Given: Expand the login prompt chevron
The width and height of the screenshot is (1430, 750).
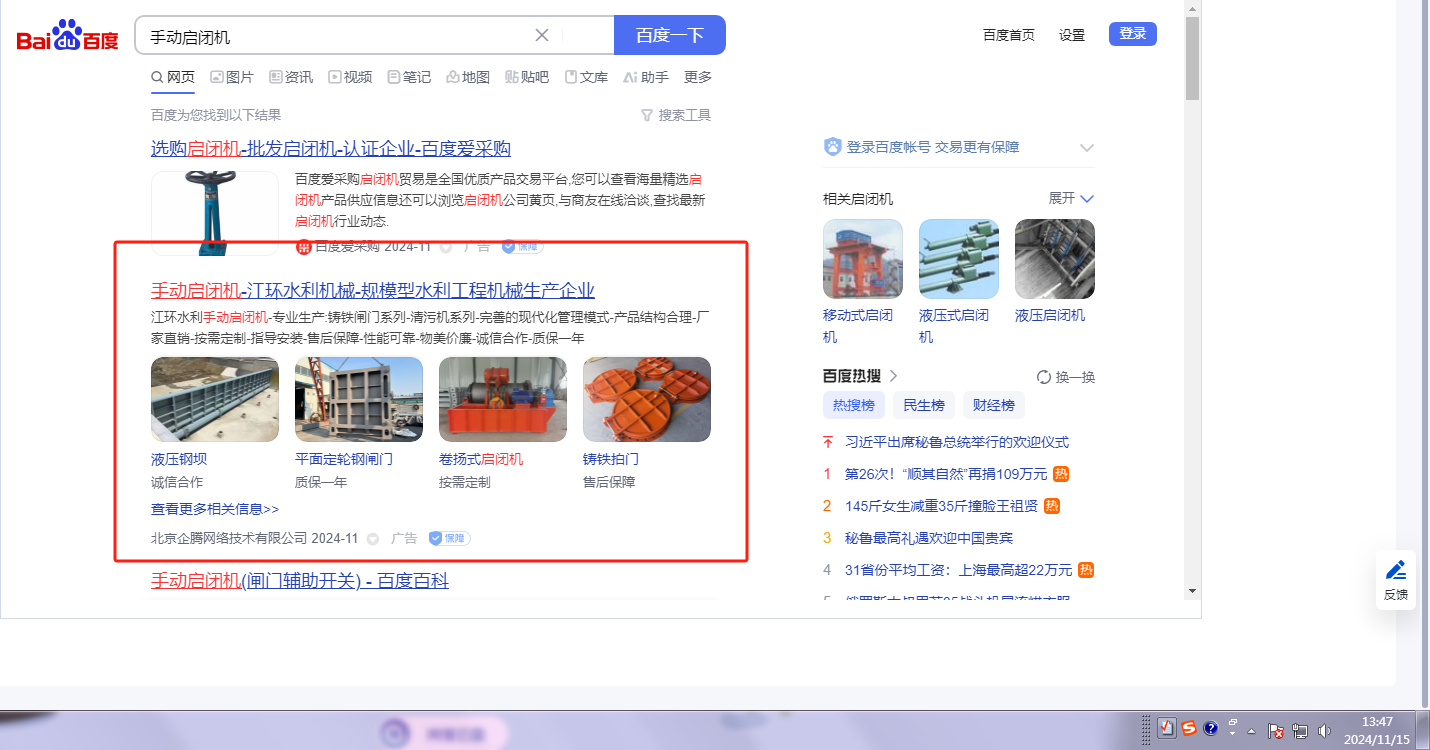Looking at the screenshot, I should 1087,148.
